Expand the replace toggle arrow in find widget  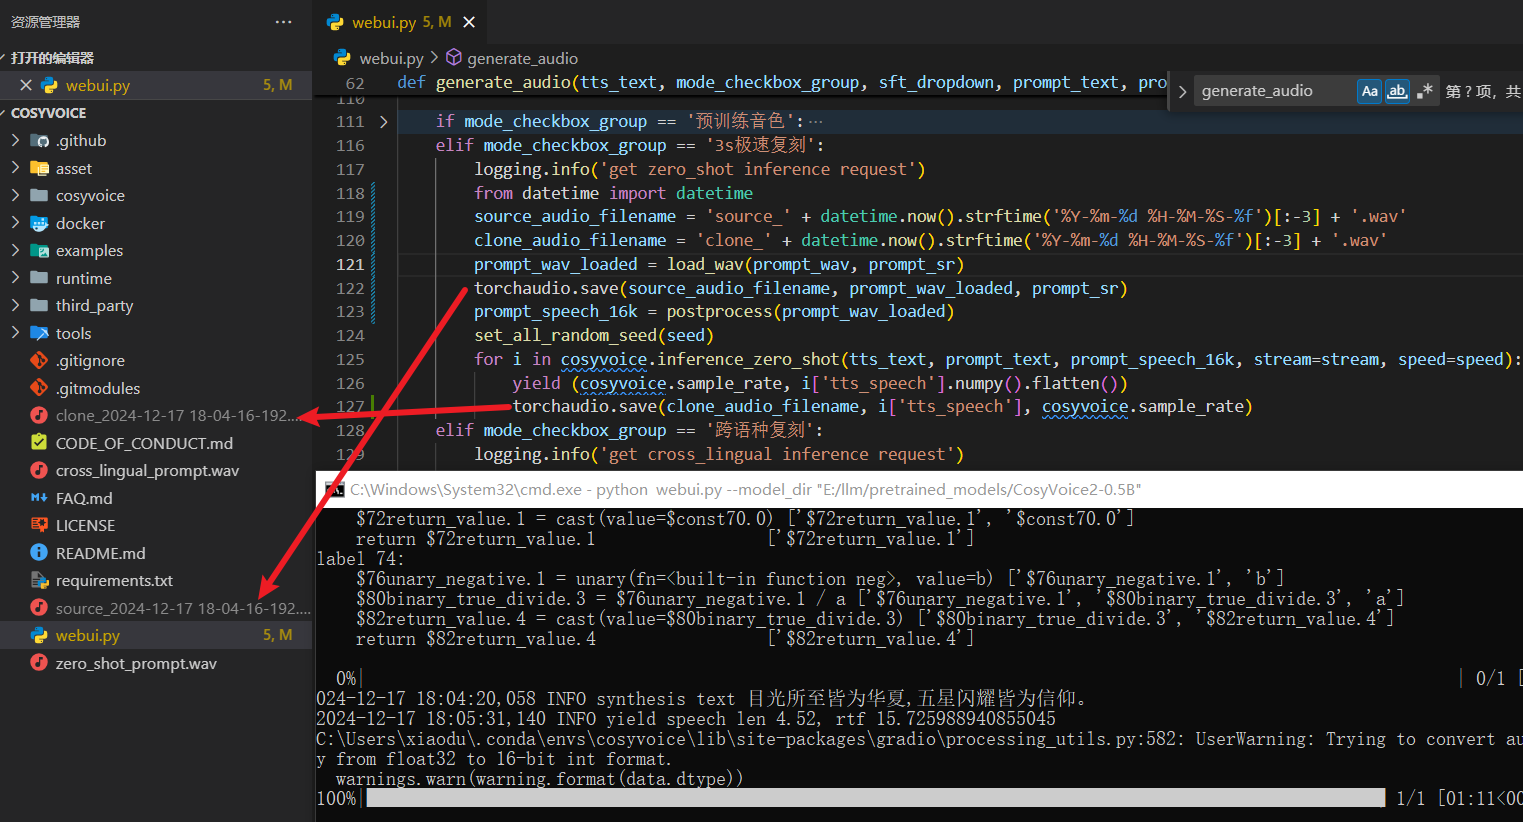pos(1182,91)
